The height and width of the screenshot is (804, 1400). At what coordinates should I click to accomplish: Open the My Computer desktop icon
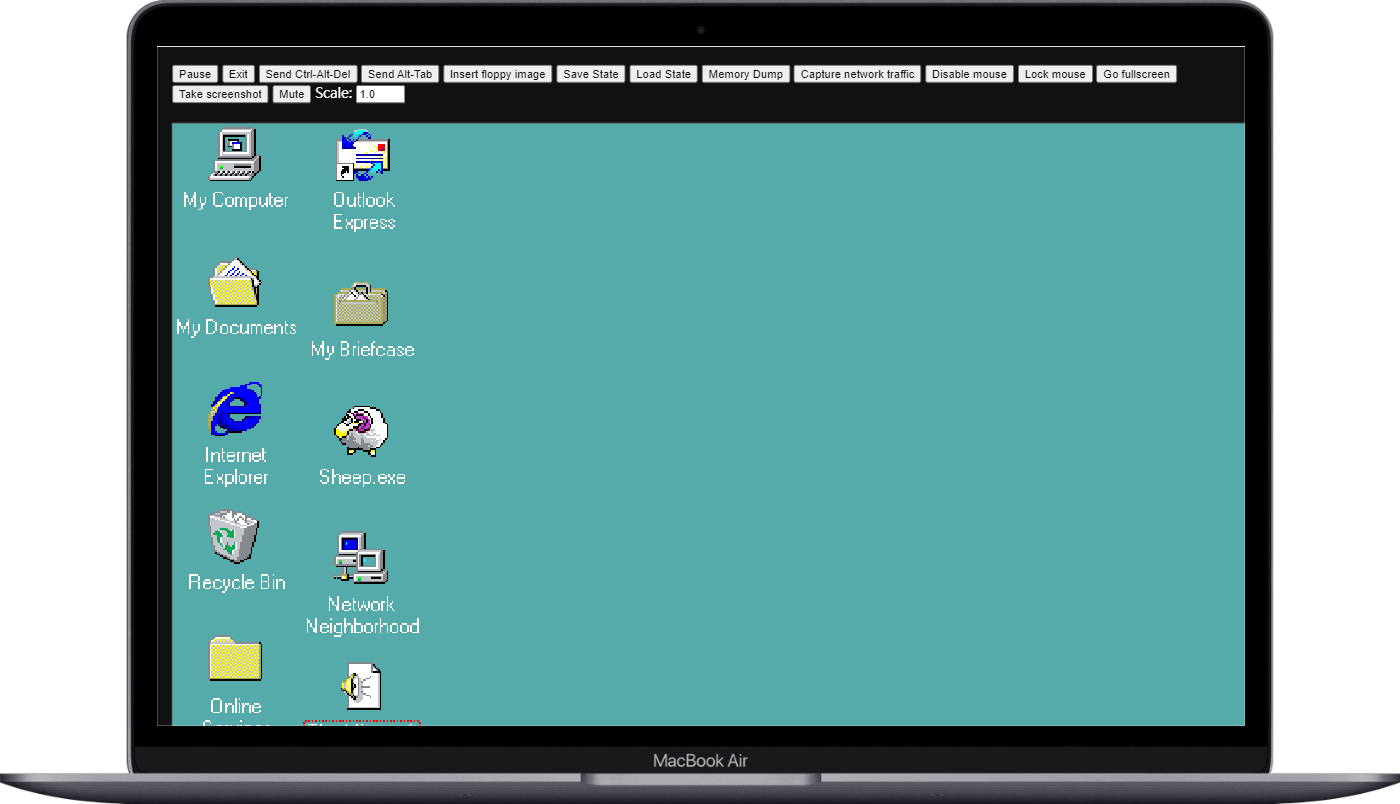[x=235, y=155]
